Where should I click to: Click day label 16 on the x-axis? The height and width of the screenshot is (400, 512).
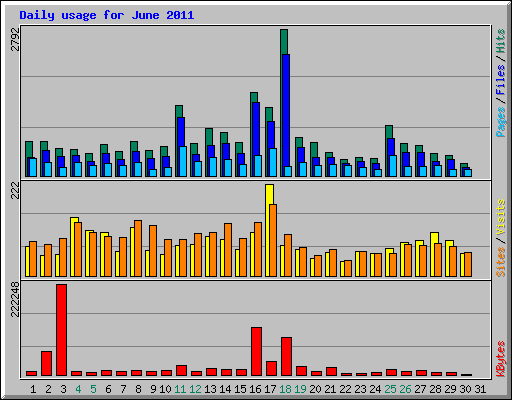pyautogui.click(x=255, y=389)
